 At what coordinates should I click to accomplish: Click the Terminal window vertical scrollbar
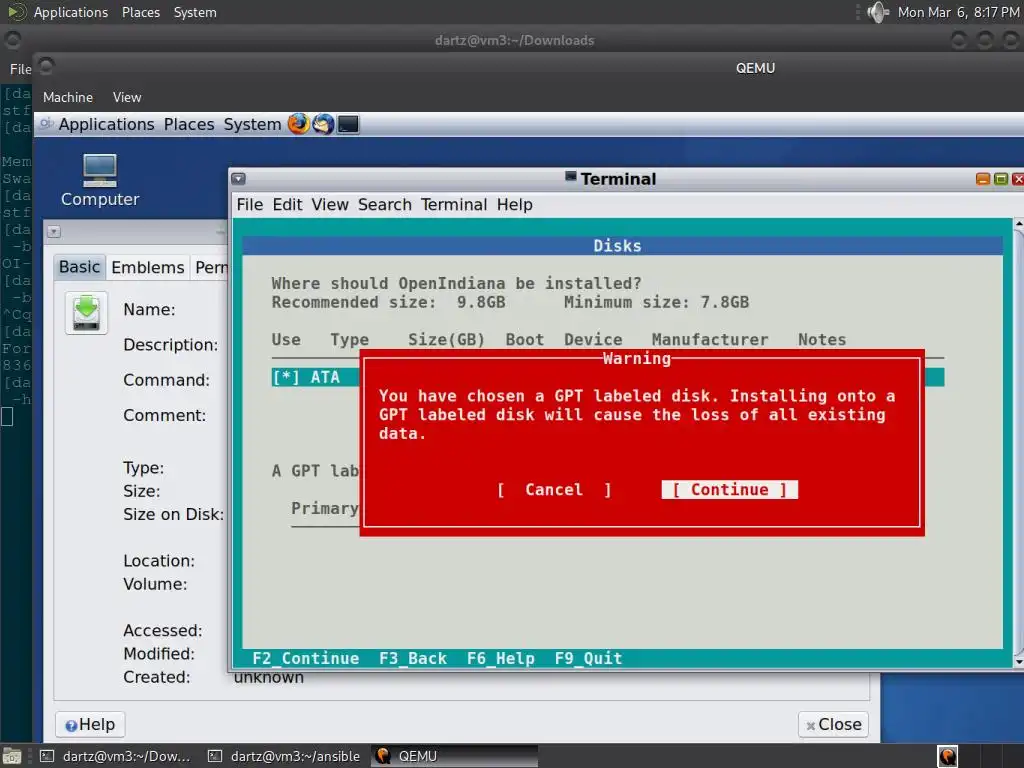tap(1018, 443)
